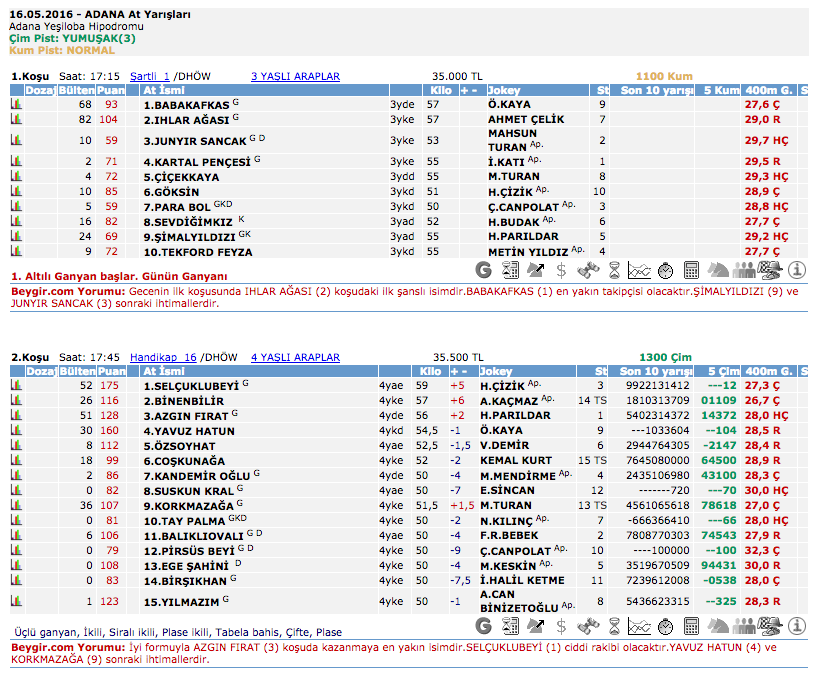Click the bar chart icon beside SELÇUKLUBEYİ
823x677 pixels.
[x=16, y=385]
